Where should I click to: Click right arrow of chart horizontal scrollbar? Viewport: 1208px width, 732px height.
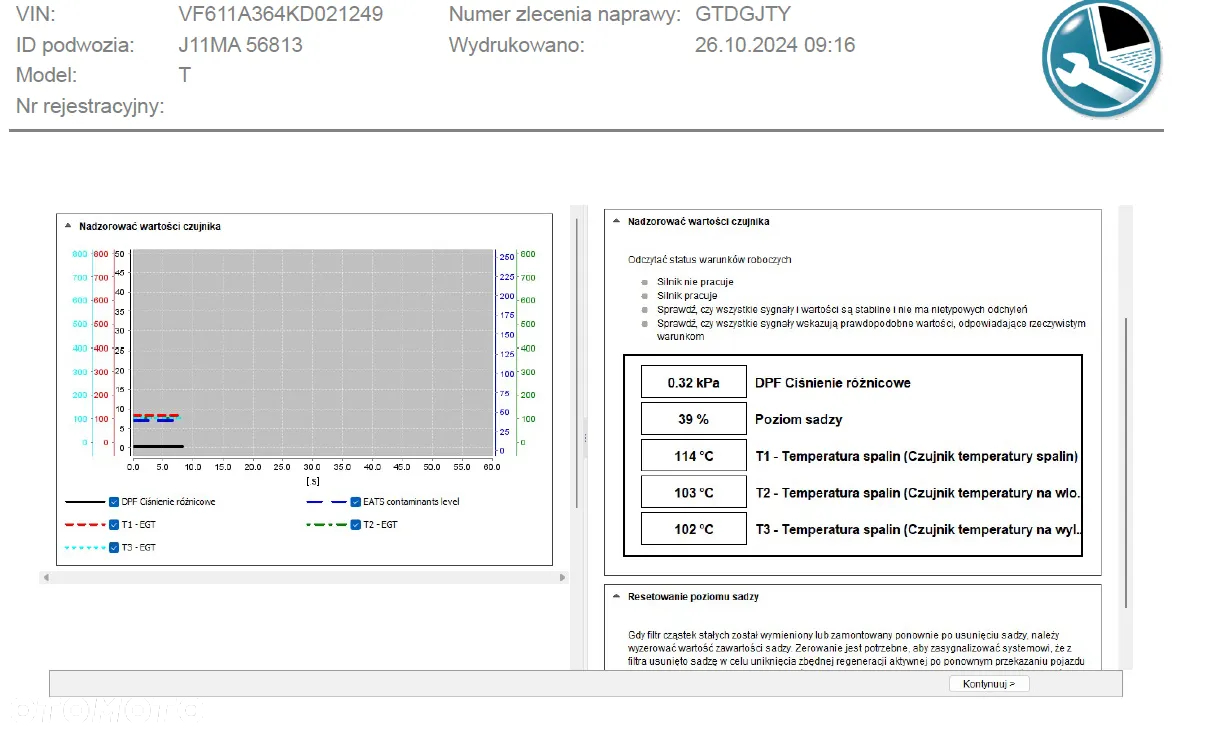coord(562,577)
